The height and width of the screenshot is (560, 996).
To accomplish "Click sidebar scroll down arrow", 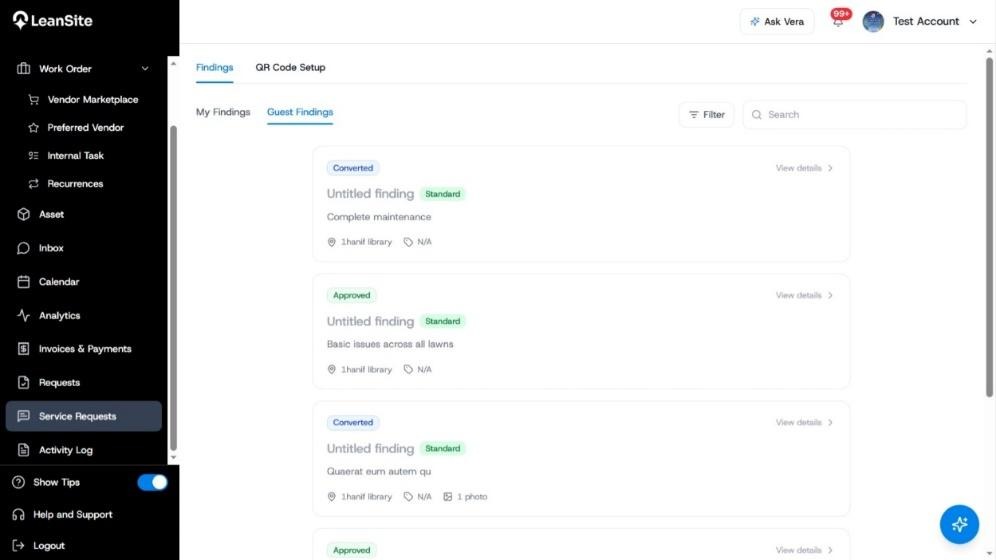I will [173, 457].
